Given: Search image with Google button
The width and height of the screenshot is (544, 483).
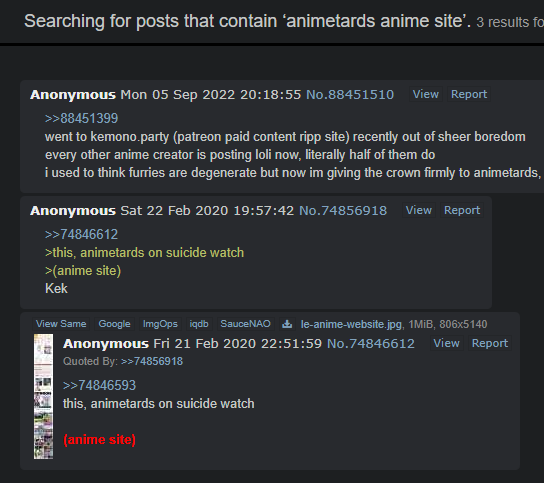Looking at the screenshot, I should 114,324.
